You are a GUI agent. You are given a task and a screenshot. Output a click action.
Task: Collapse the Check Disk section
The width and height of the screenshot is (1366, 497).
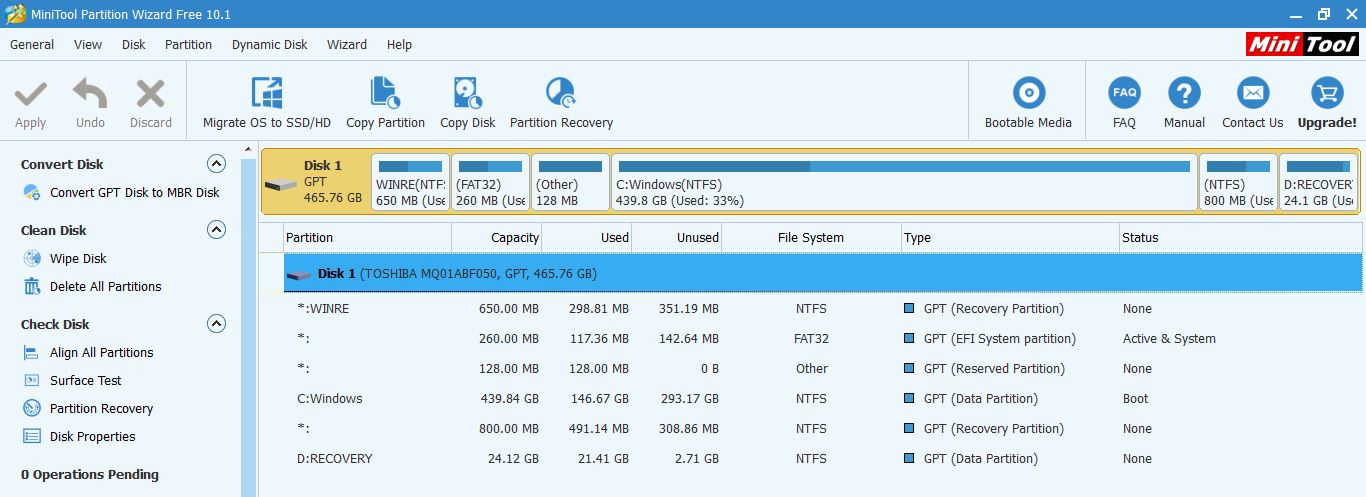[216, 324]
